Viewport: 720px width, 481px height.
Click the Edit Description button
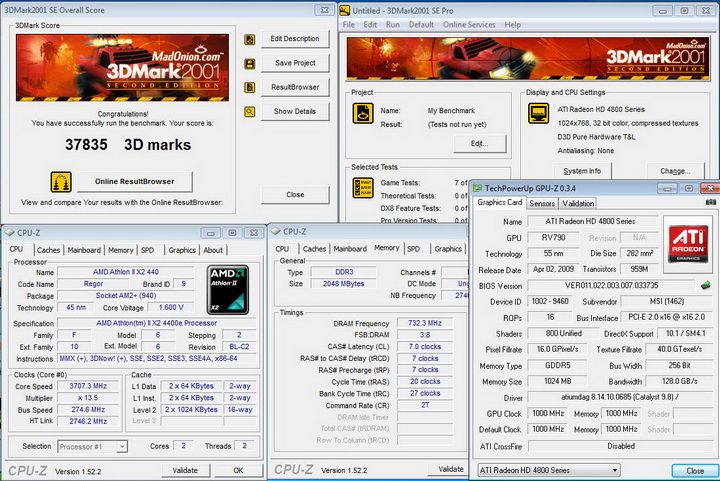[295, 39]
